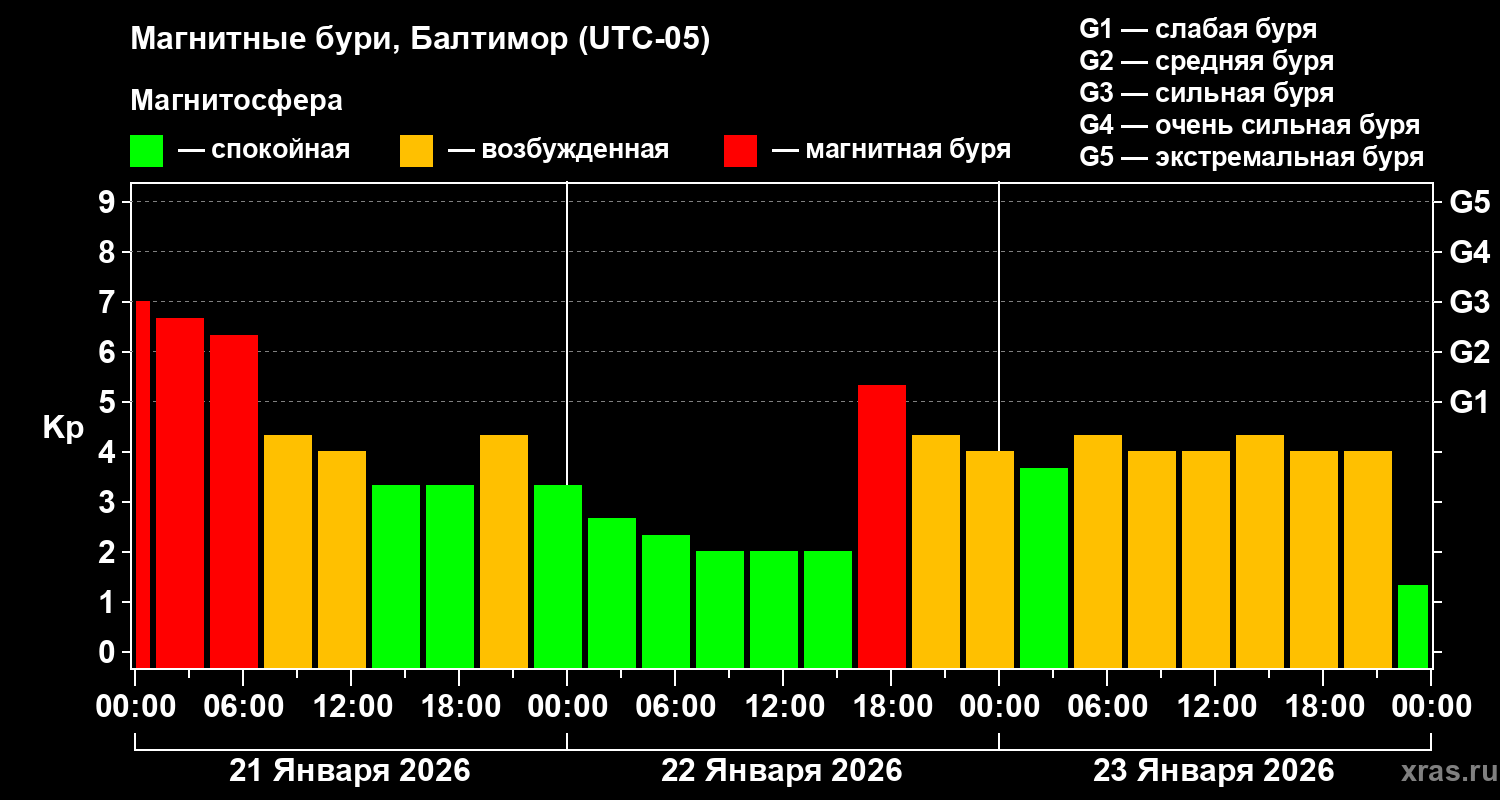Click the green 'спокойная' legend swatch
The image size is (1500, 800).
pos(146,151)
